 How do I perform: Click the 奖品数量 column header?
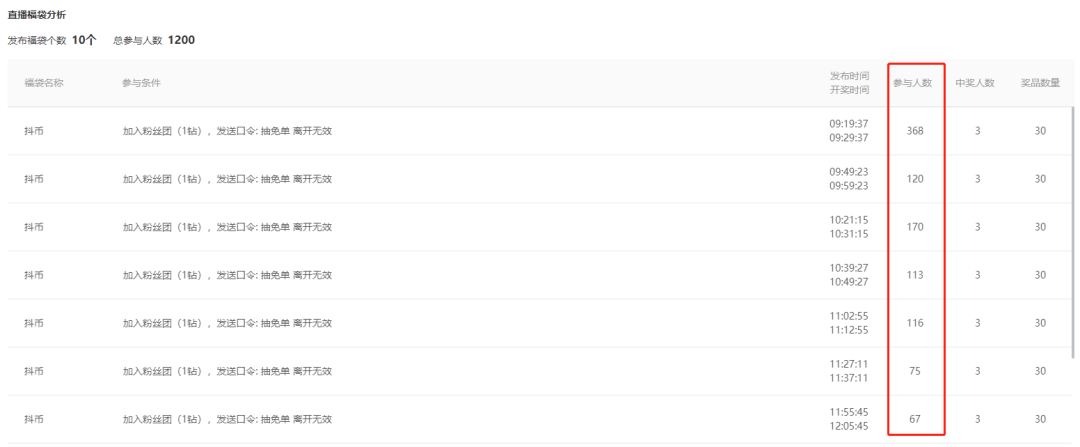coord(1040,83)
